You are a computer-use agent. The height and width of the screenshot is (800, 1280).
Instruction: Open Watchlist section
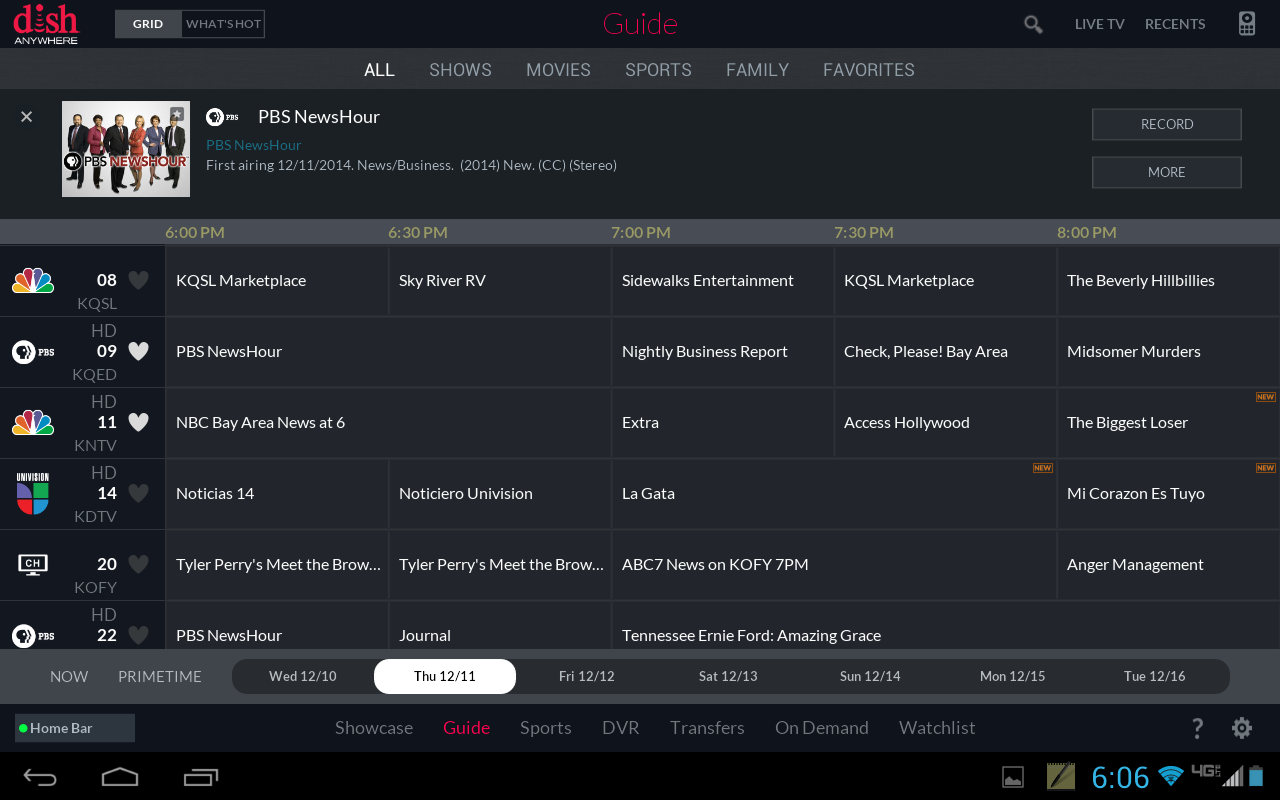tap(937, 728)
